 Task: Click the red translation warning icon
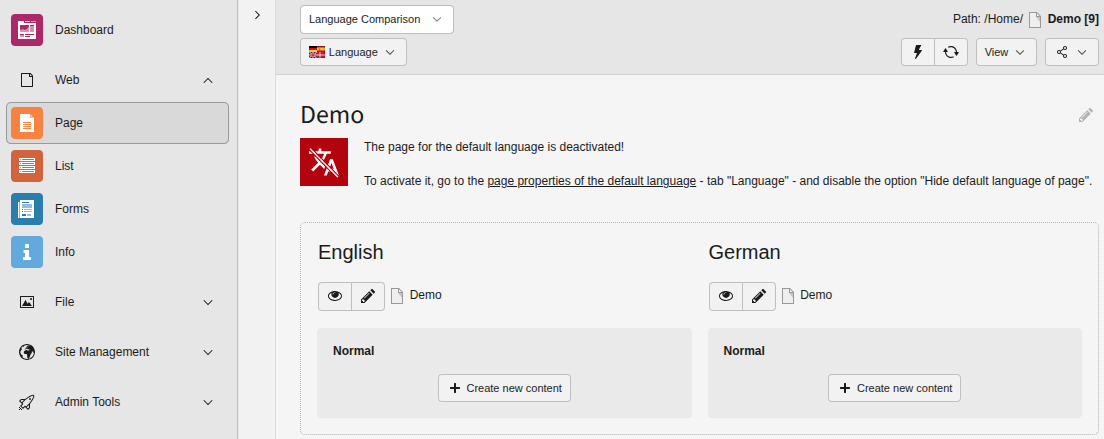click(324, 162)
